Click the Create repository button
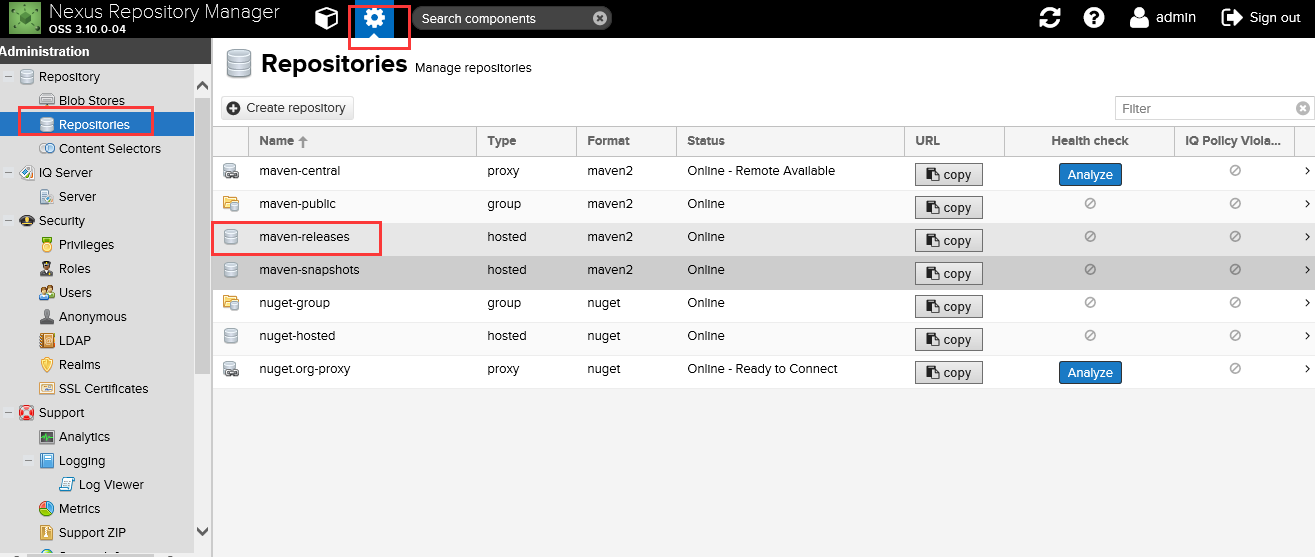 [x=288, y=108]
